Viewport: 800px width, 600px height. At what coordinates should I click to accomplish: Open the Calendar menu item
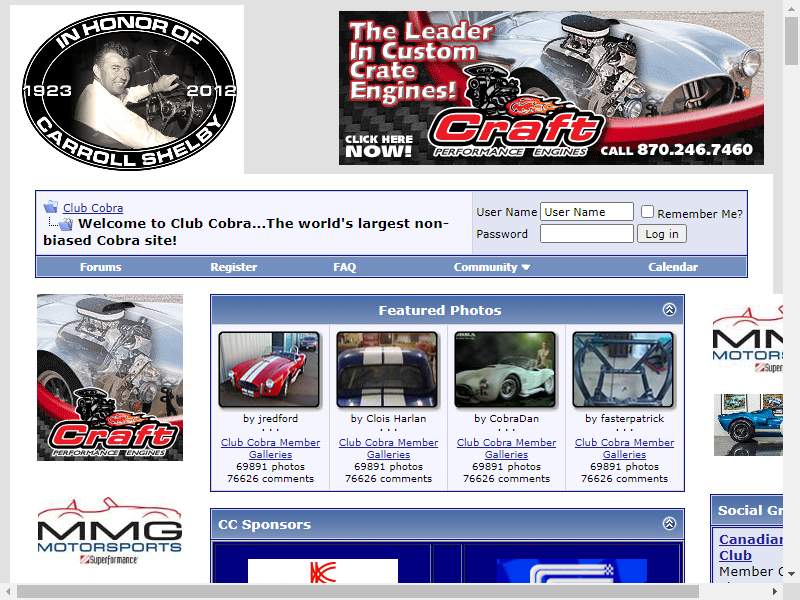(x=672, y=267)
